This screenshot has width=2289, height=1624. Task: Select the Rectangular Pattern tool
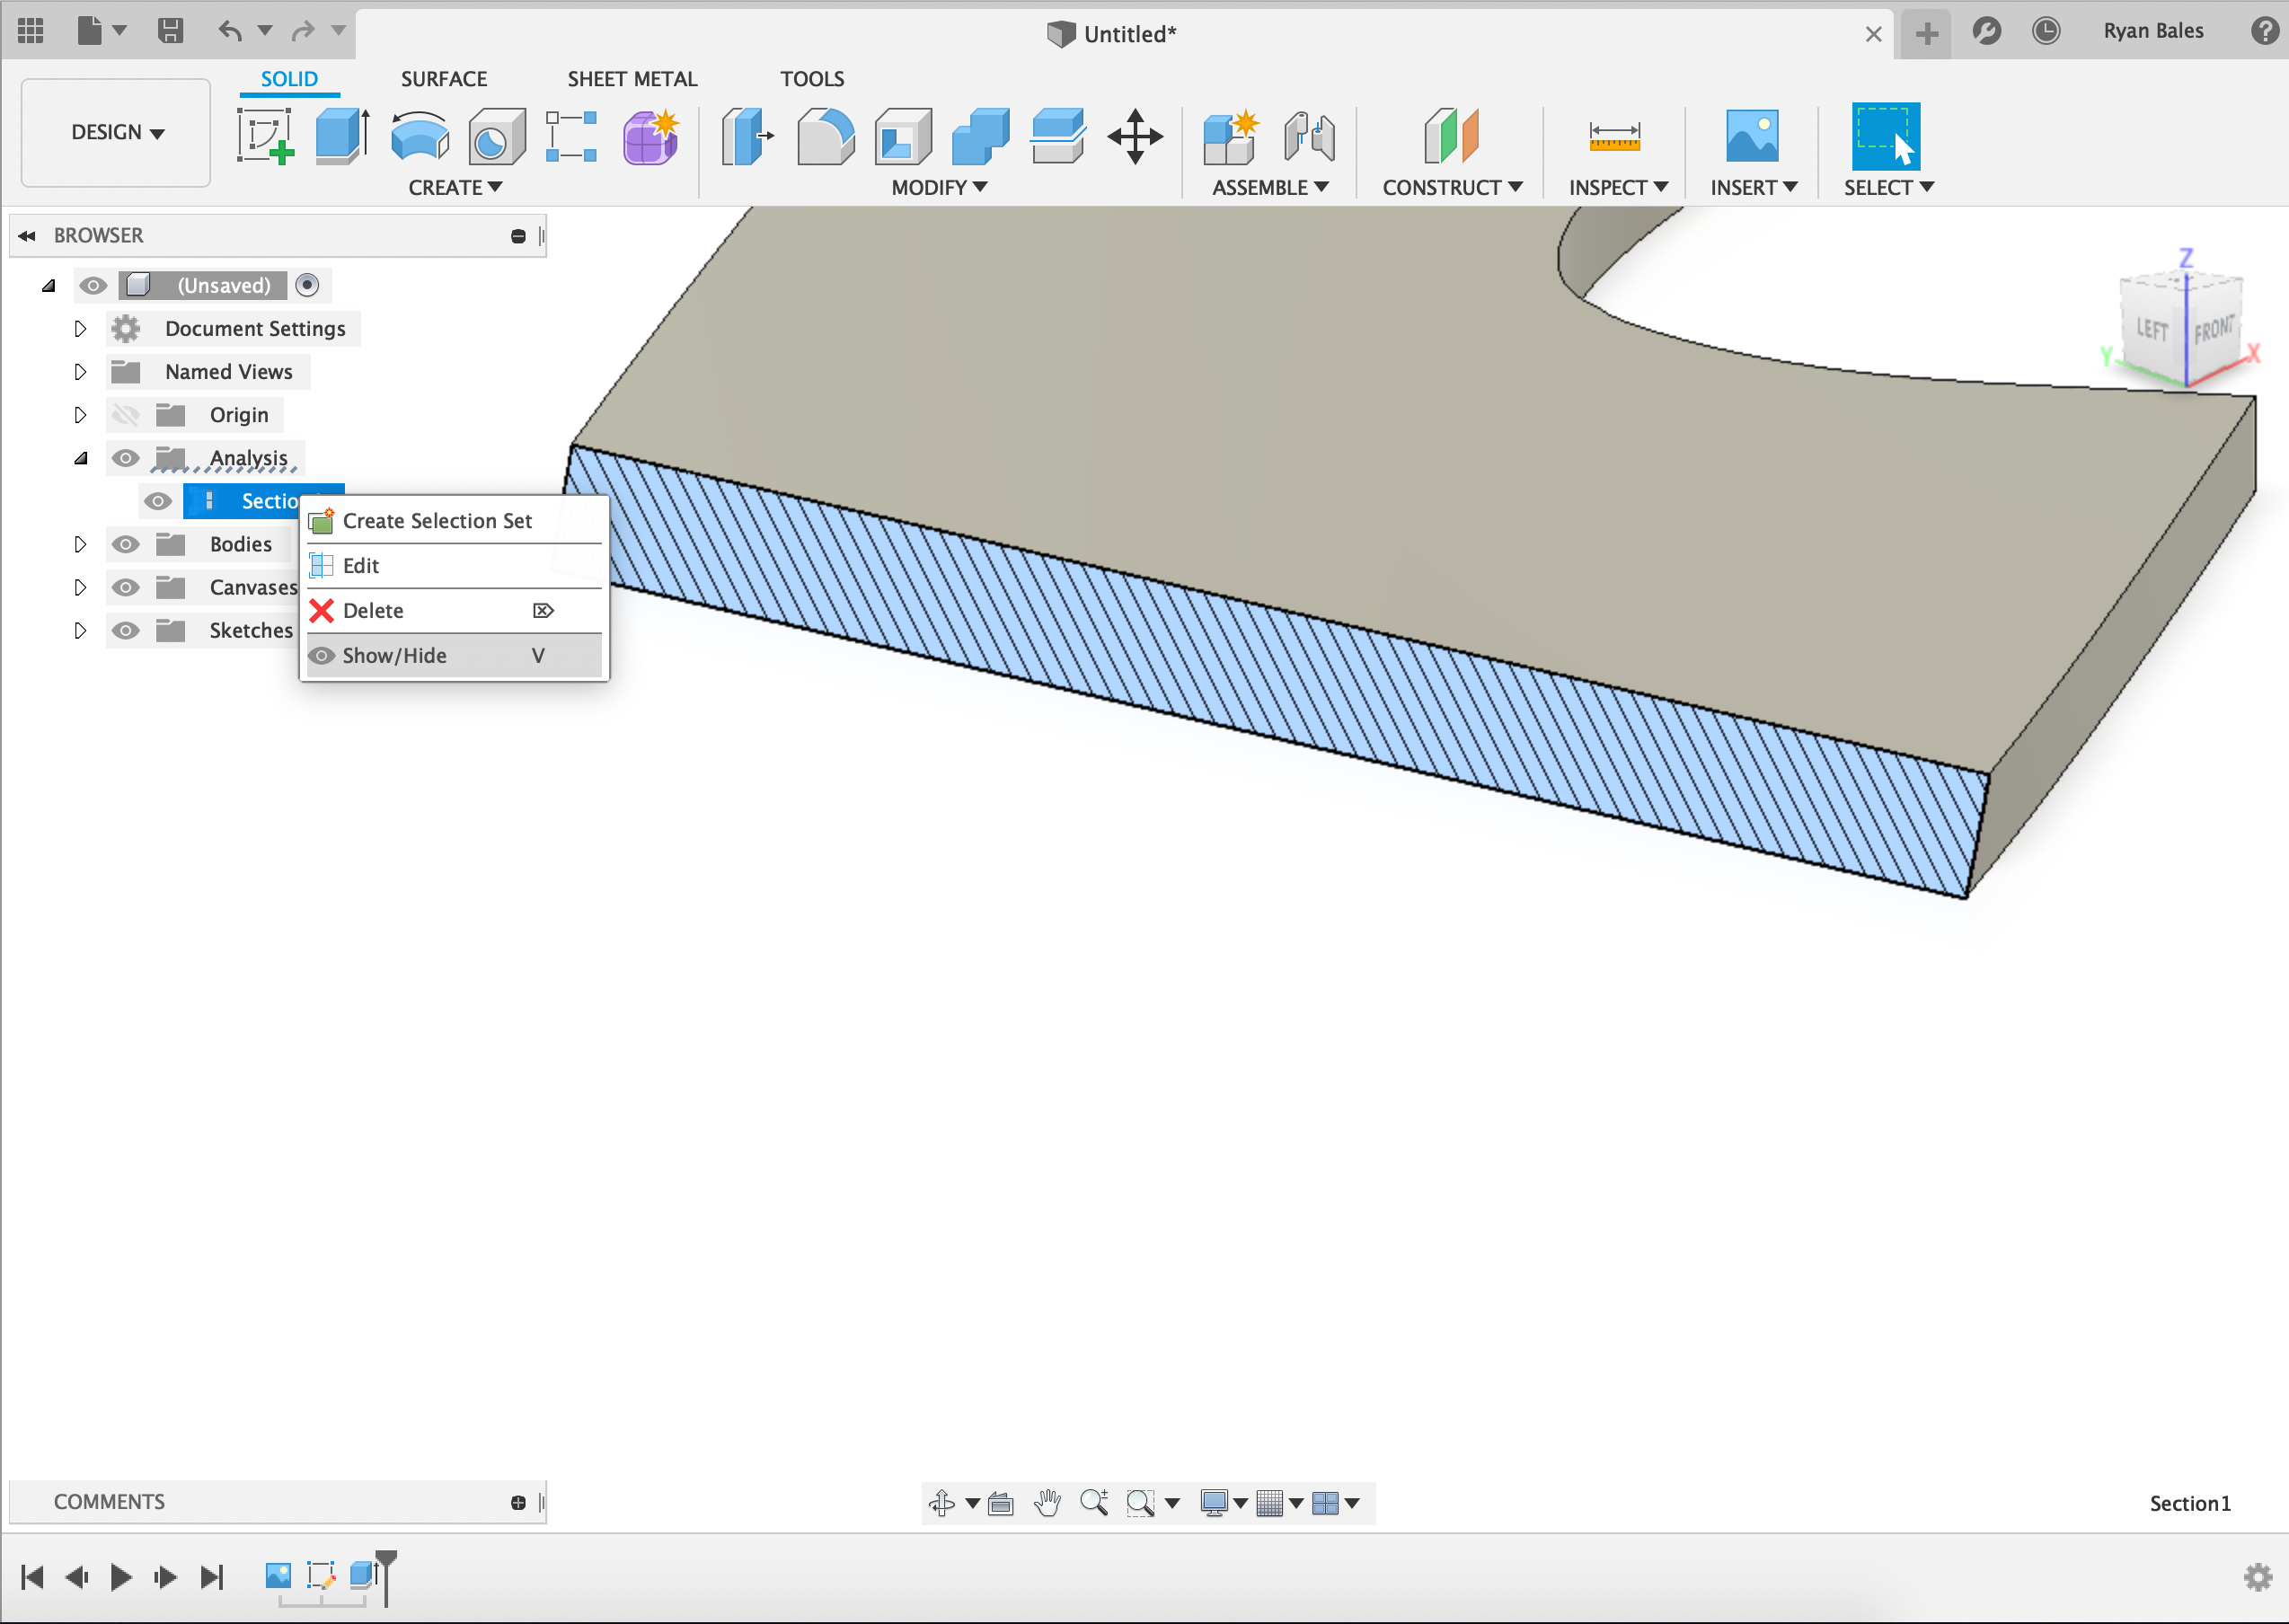click(572, 136)
